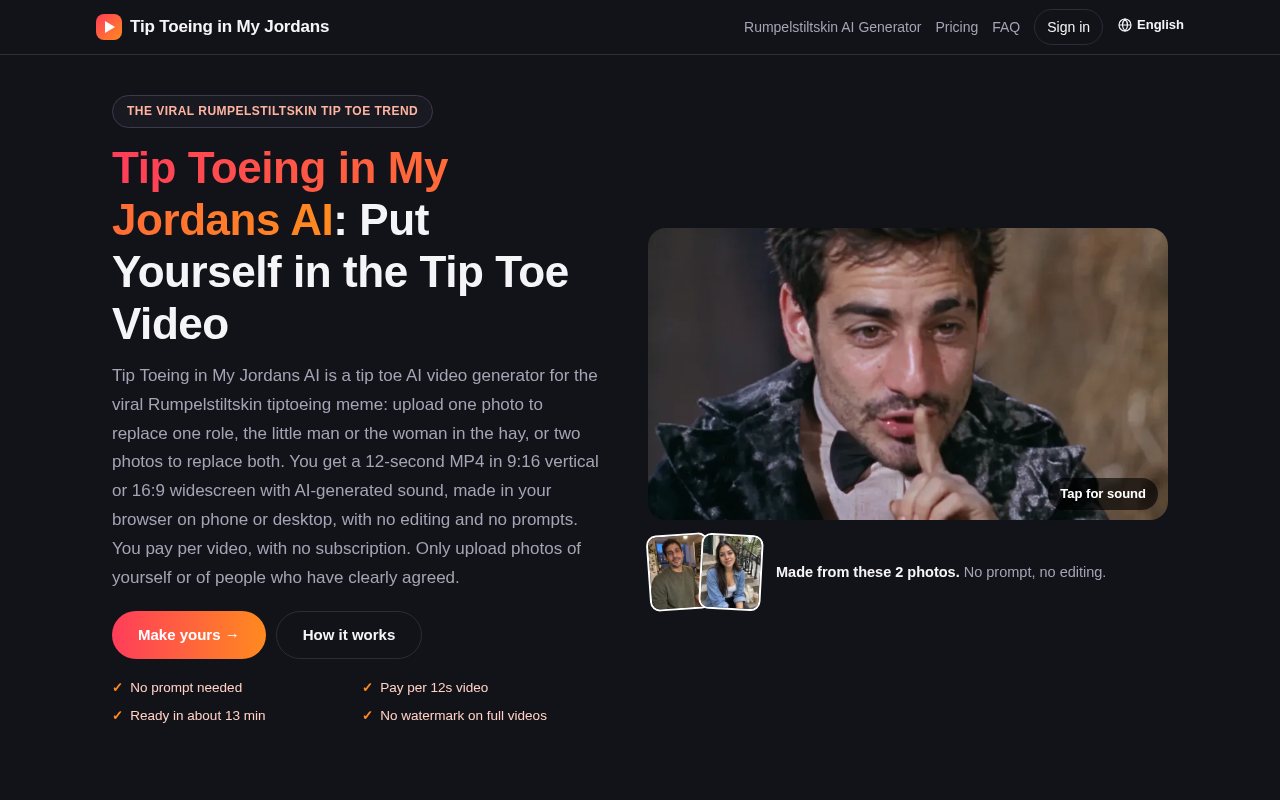Click 'No watermark on full videos' text
Screen dimensions: 1280x800
(463, 716)
